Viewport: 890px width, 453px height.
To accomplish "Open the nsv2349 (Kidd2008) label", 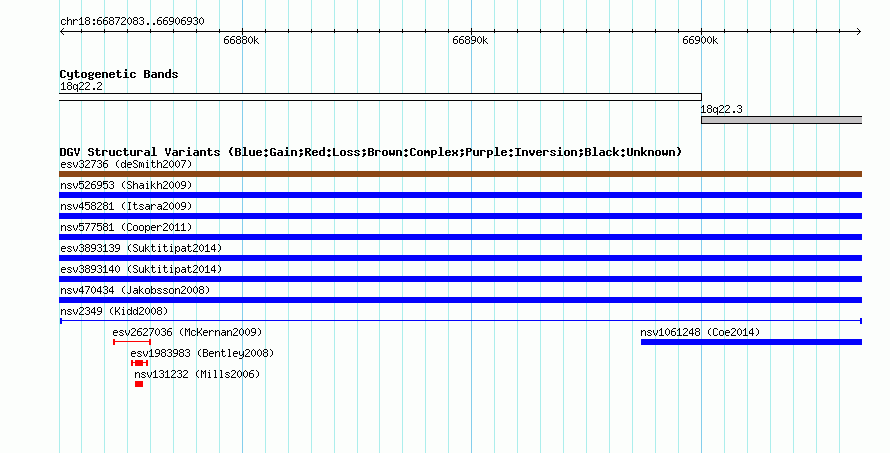I will coord(114,311).
